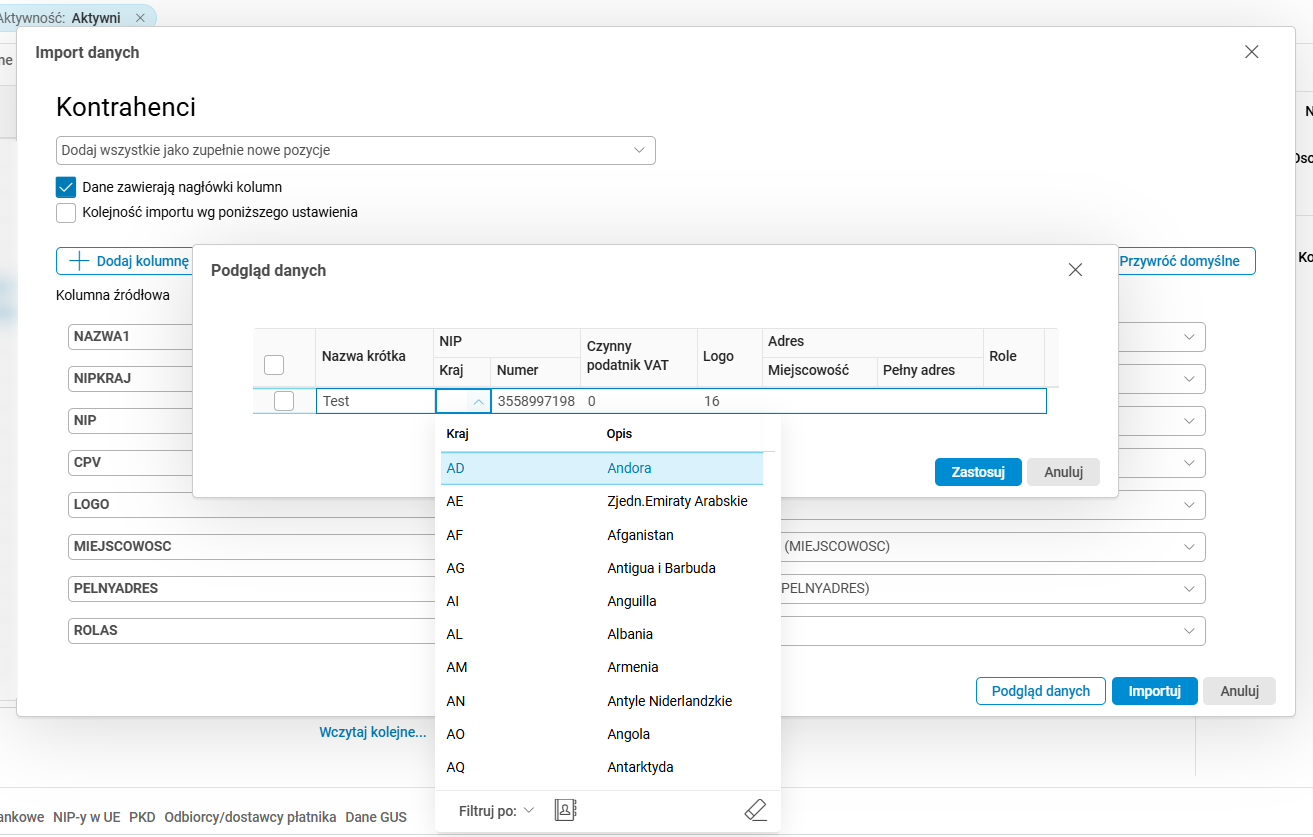The image size is (1313, 837).
Task: Close the Import danych window
Action: click(x=1251, y=52)
